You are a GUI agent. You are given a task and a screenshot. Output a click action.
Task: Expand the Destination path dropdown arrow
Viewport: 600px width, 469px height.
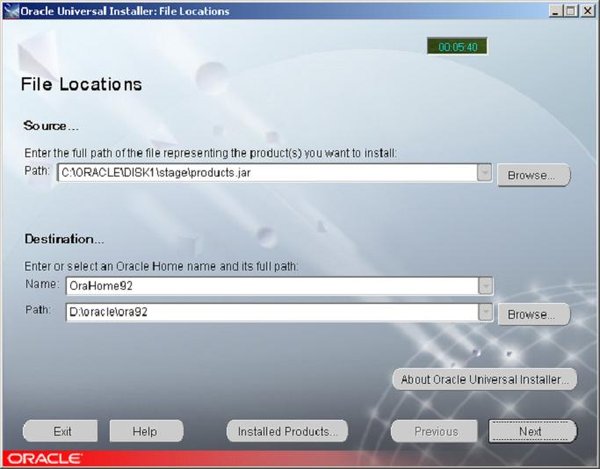[x=485, y=312]
